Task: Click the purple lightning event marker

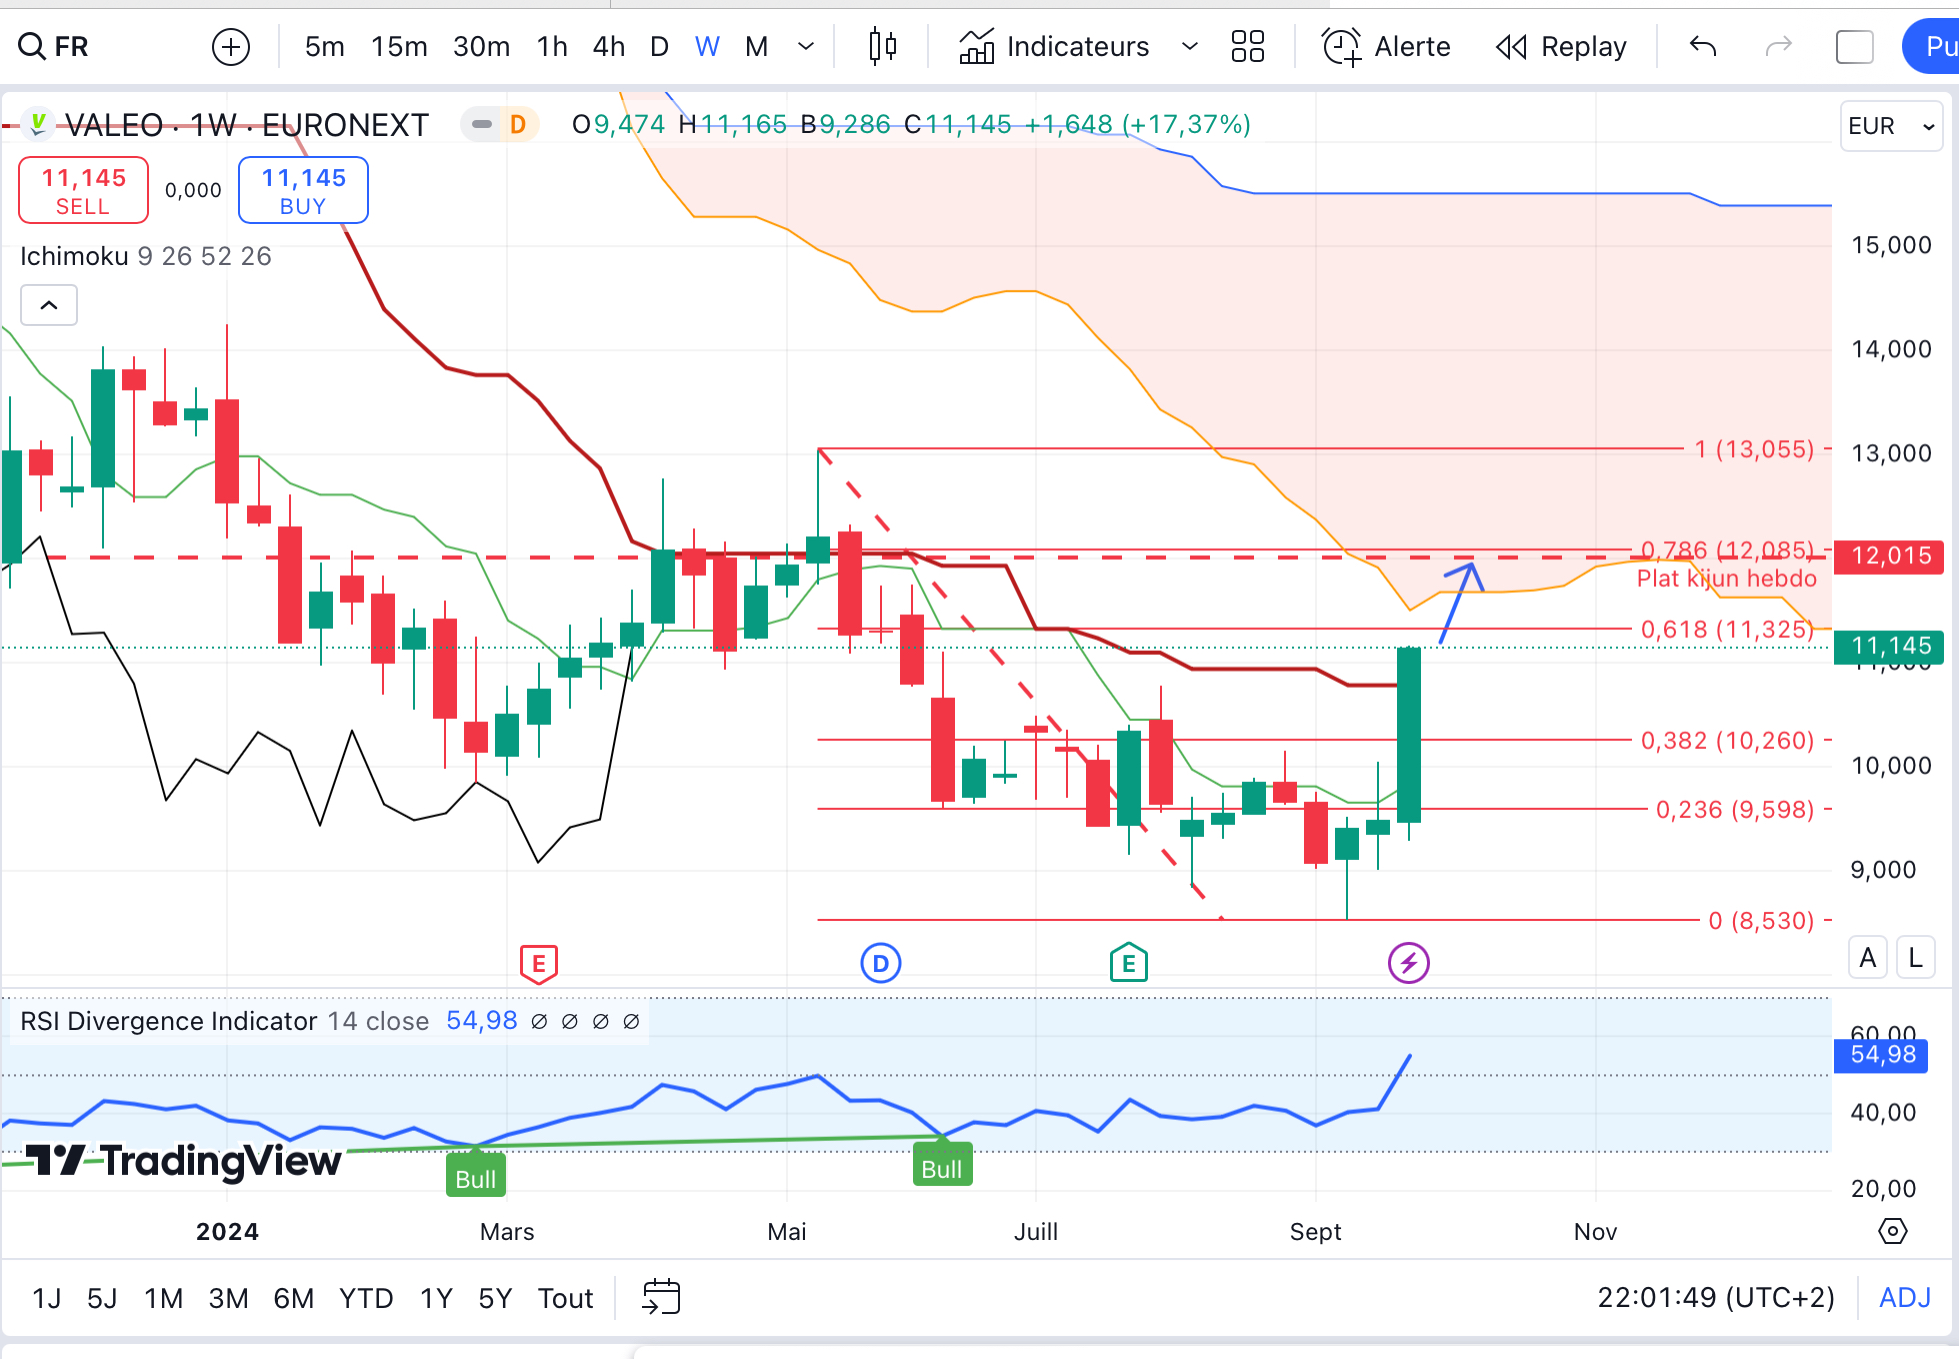Action: pos(1408,963)
